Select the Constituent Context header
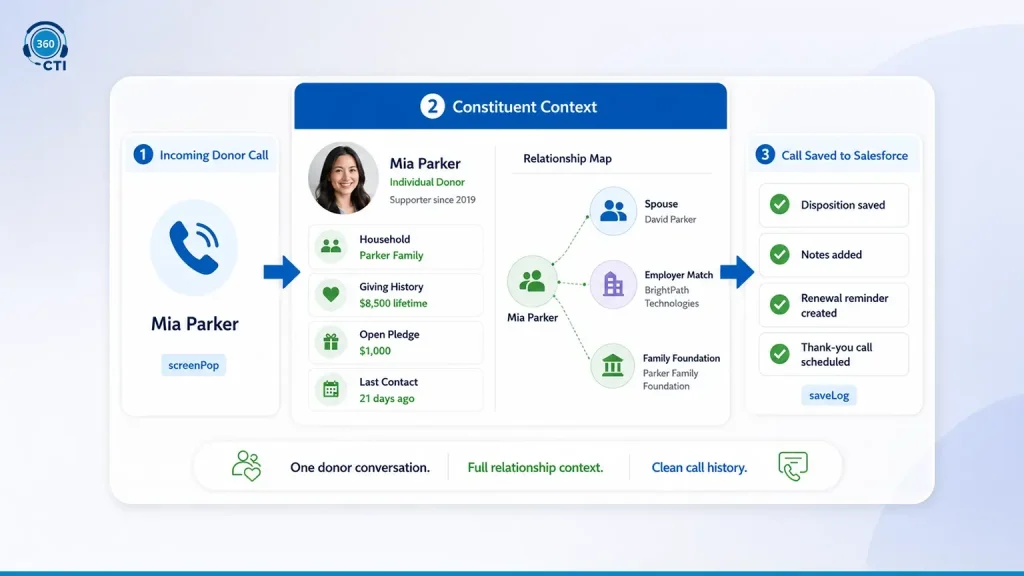 511,106
